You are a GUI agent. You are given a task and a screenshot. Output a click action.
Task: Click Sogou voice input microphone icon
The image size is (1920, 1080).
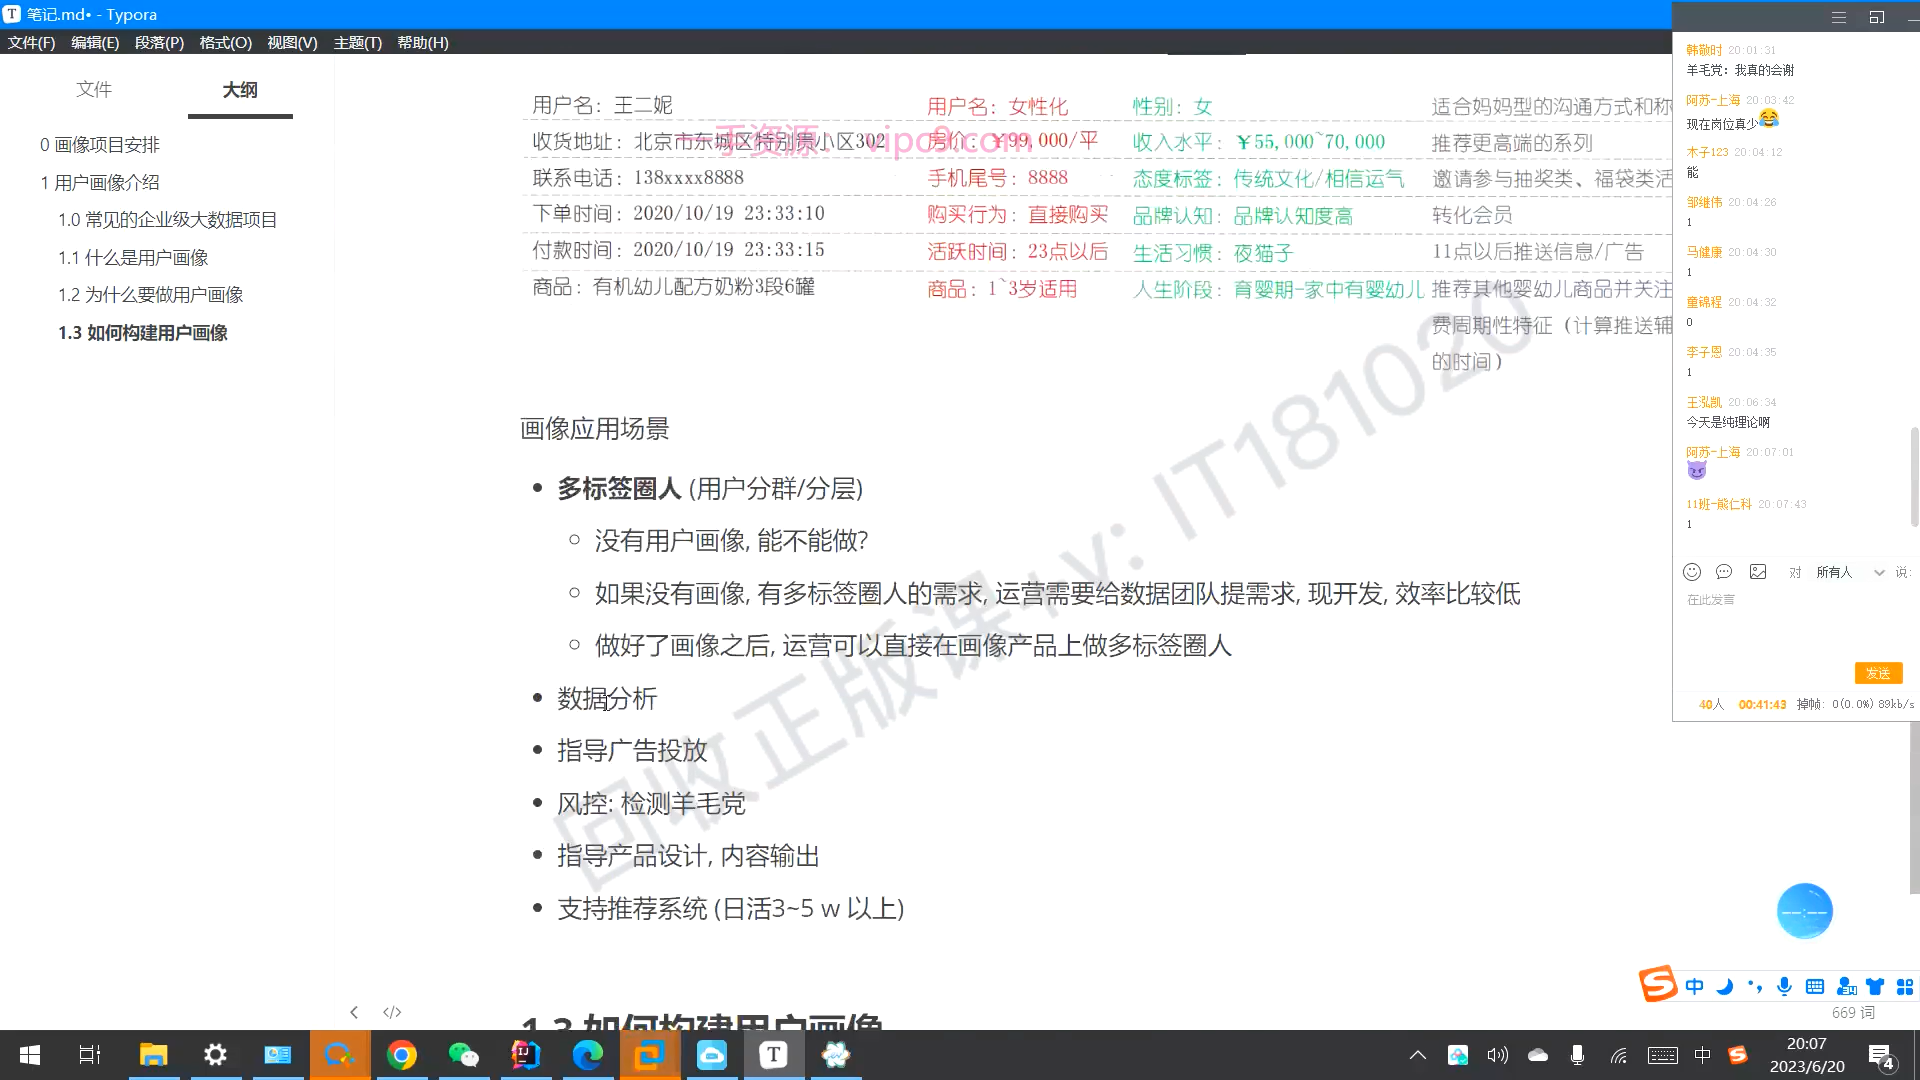pos(1784,987)
